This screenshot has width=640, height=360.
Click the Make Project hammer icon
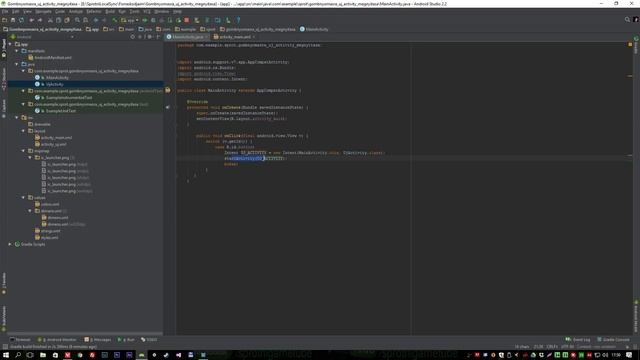(x=115, y=20)
